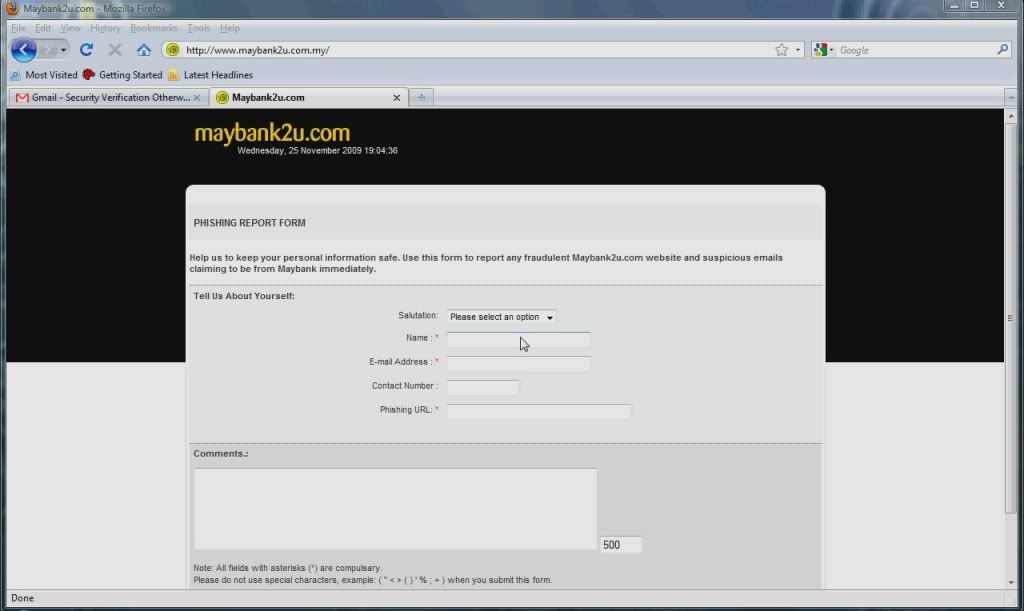Open the History menu
This screenshot has height=611, width=1024.
105,28
